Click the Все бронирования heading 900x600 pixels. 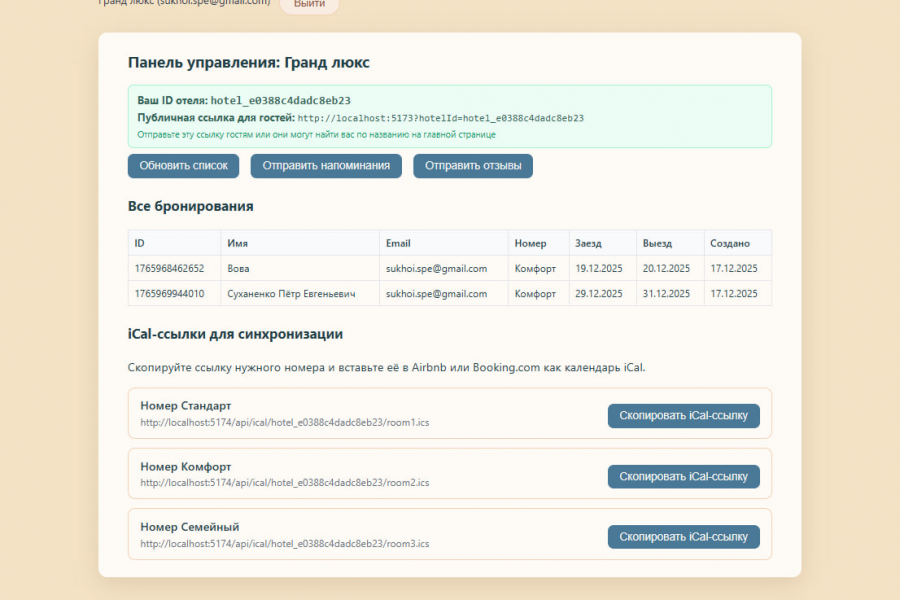coord(191,206)
